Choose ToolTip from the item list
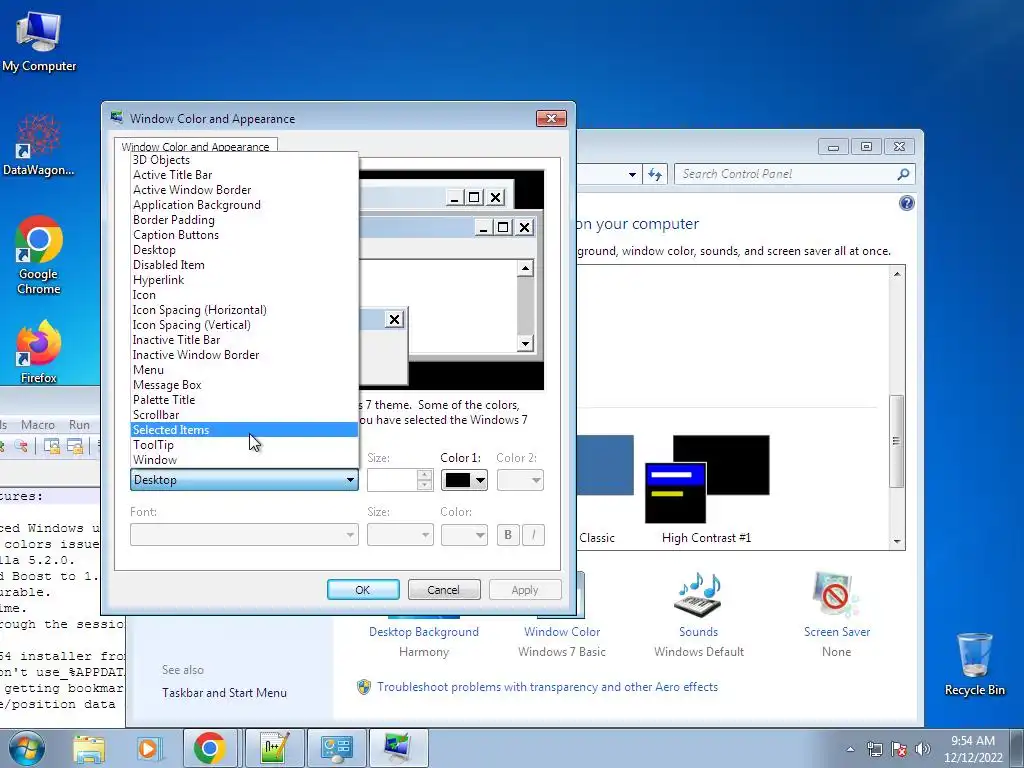Image resolution: width=1024 pixels, height=768 pixels. coord(244,445)
